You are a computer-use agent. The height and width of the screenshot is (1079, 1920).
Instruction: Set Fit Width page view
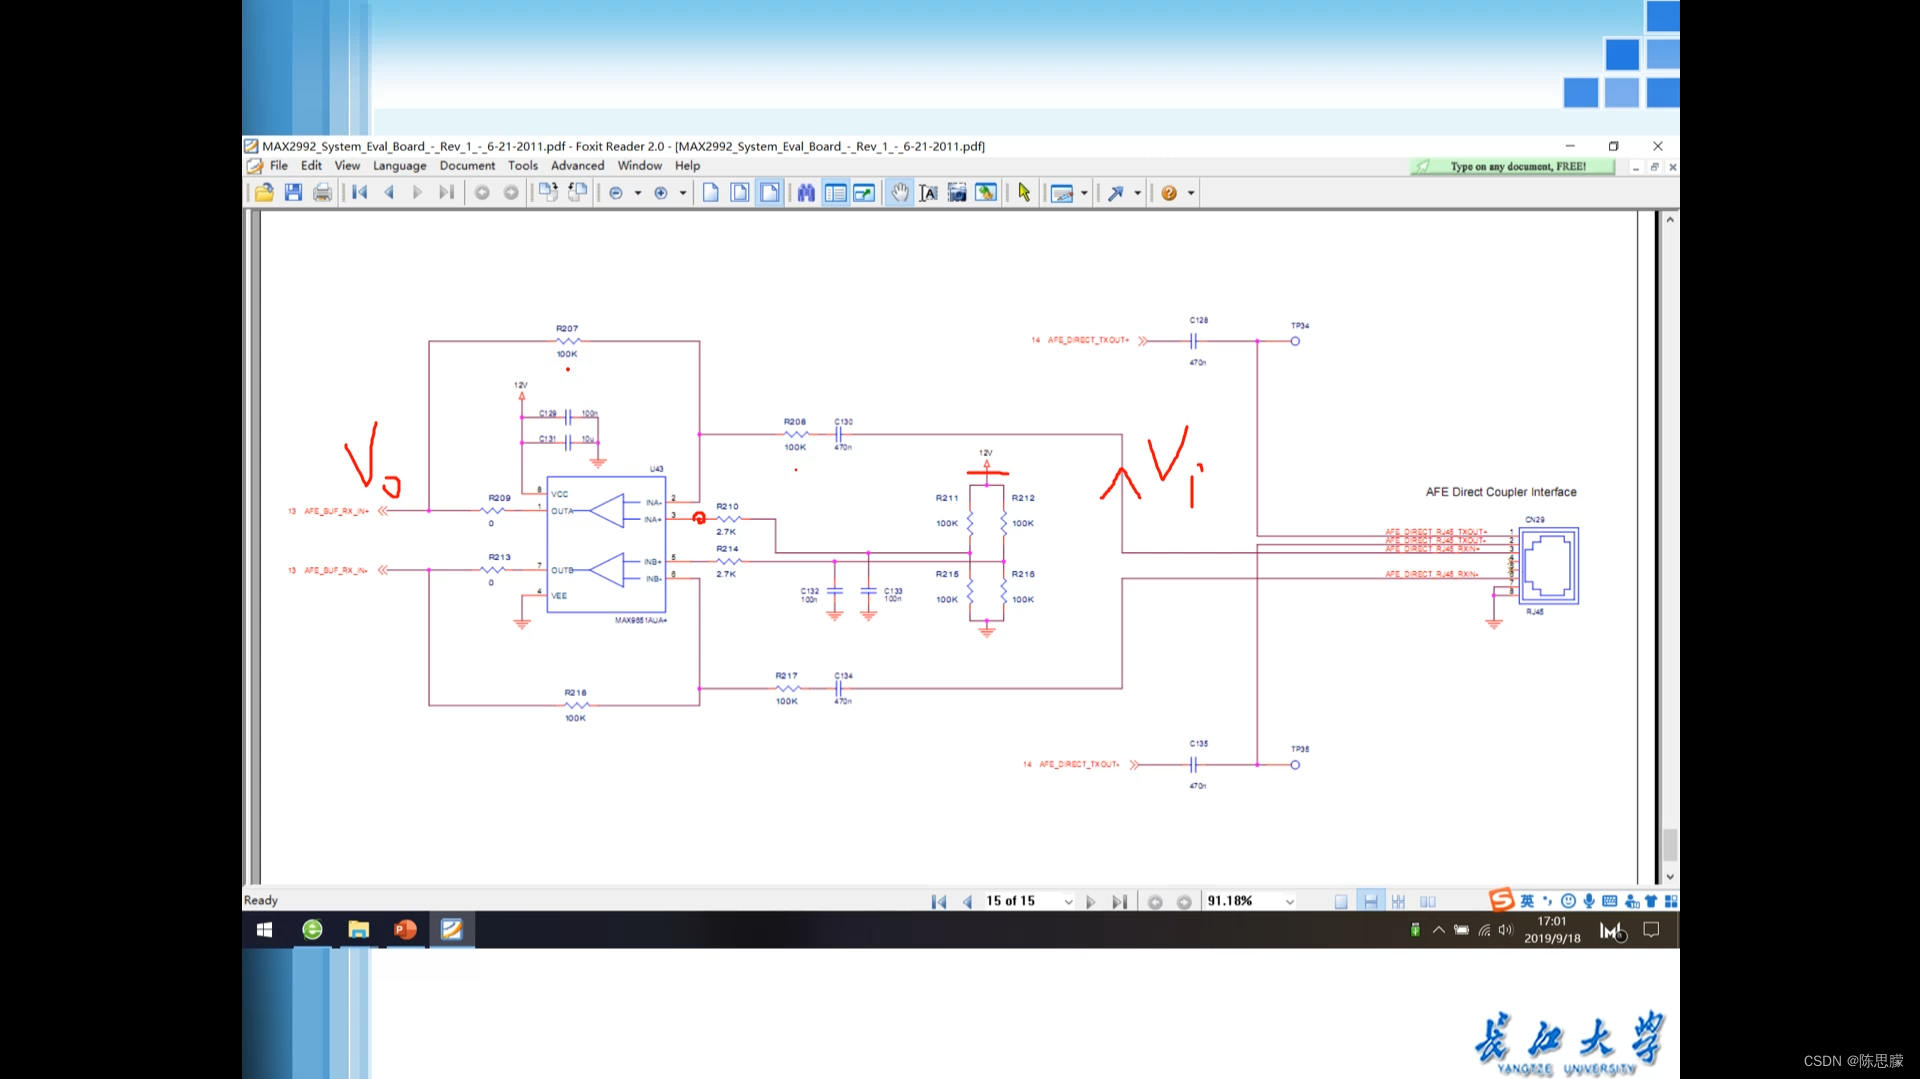(769, 193)
